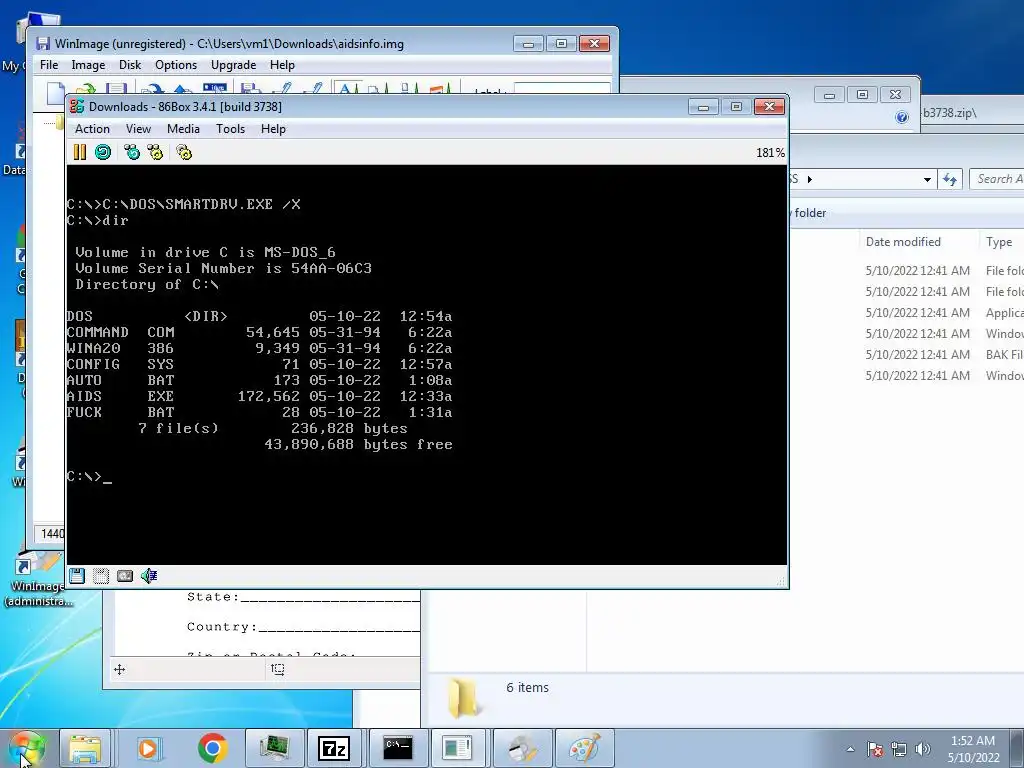Open the Help menu in WinImage
This screenshot has width=1024, height=768.
pos(282,65)
